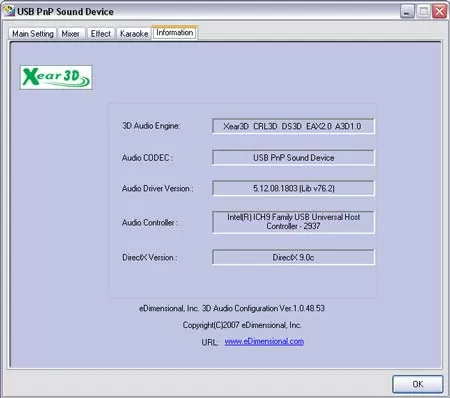Confirm with the OK button
This screenshot has height=398, width=450.
click(418, 384)
